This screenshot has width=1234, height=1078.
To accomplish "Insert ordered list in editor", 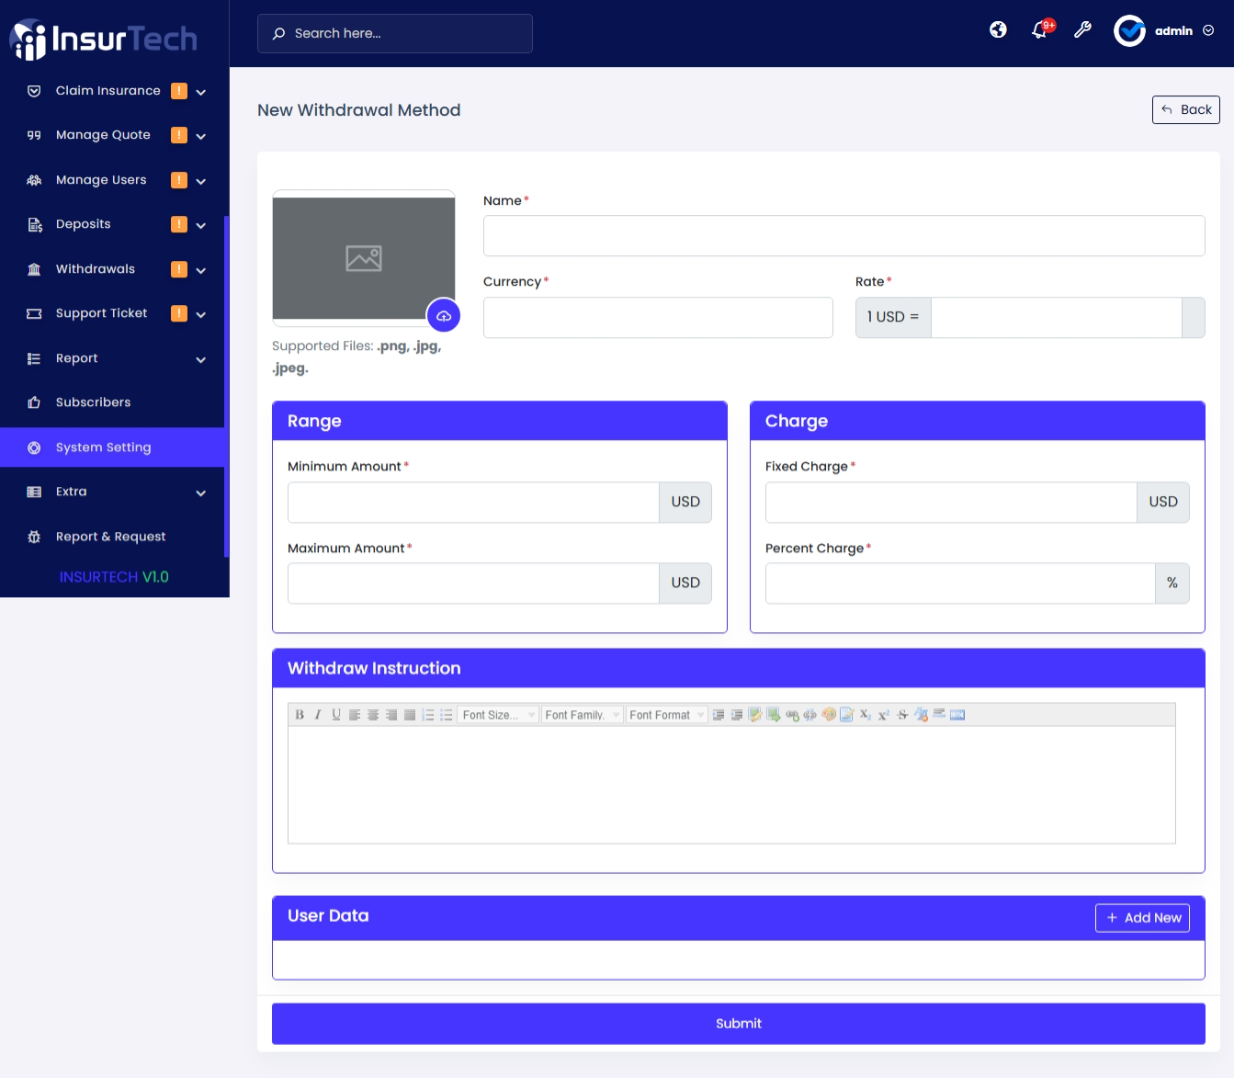I will 428,715.
